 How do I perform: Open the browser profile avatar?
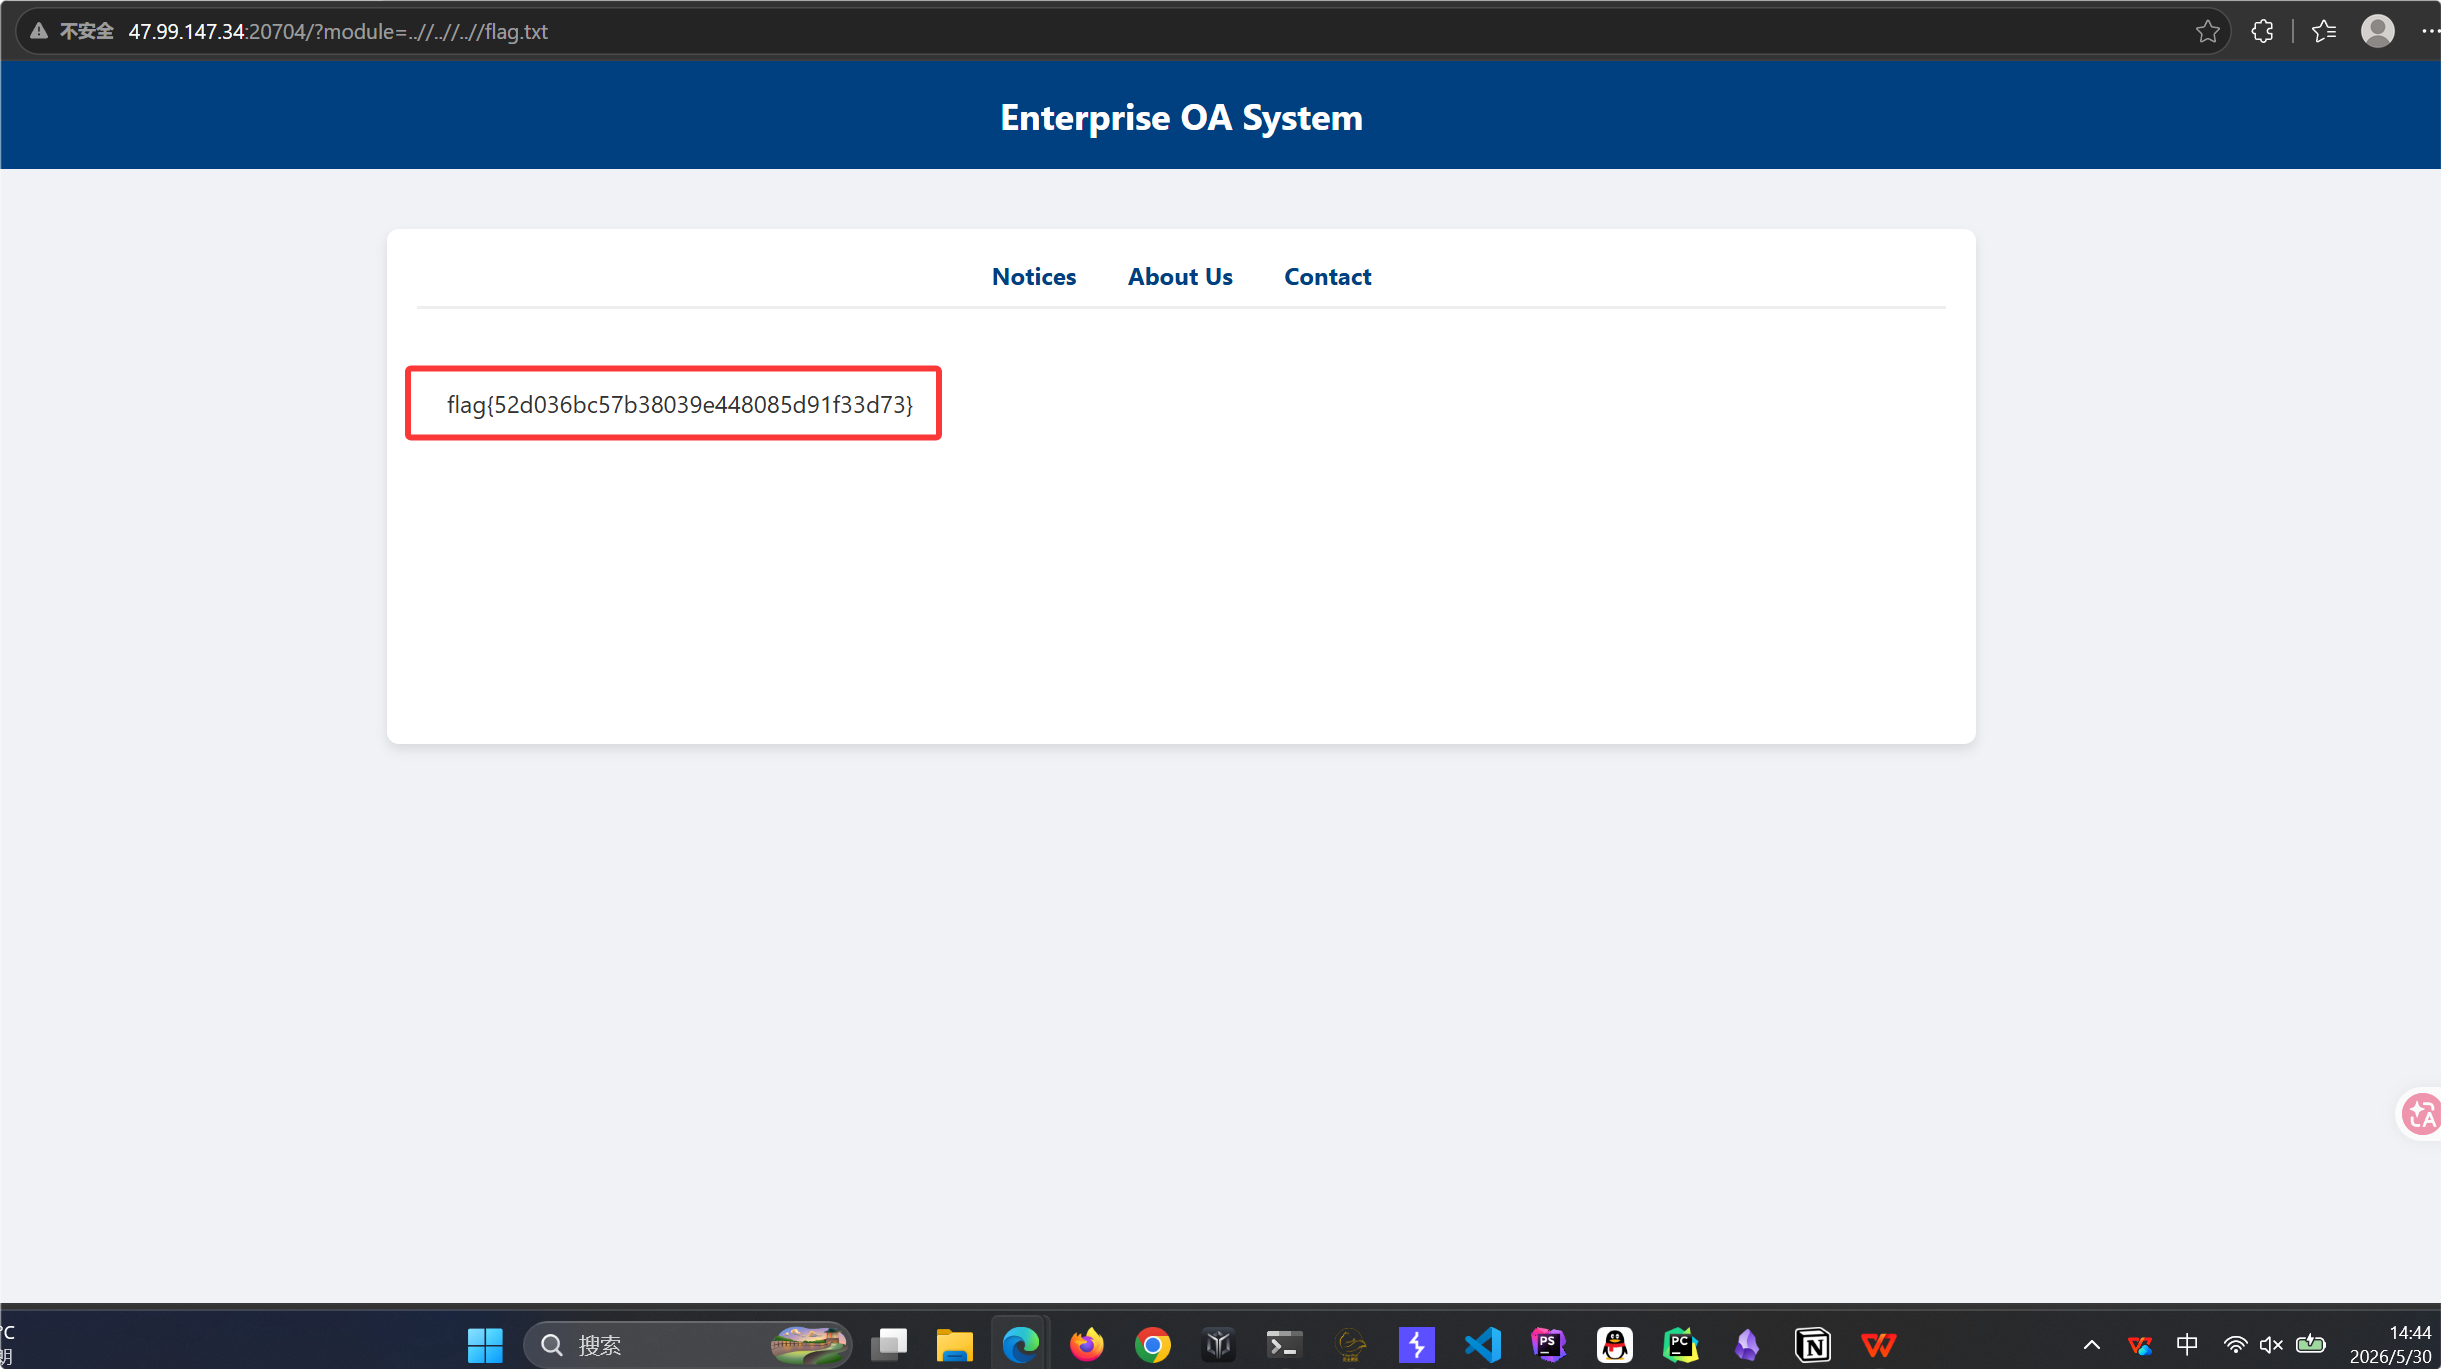(x=2377, y=31)
